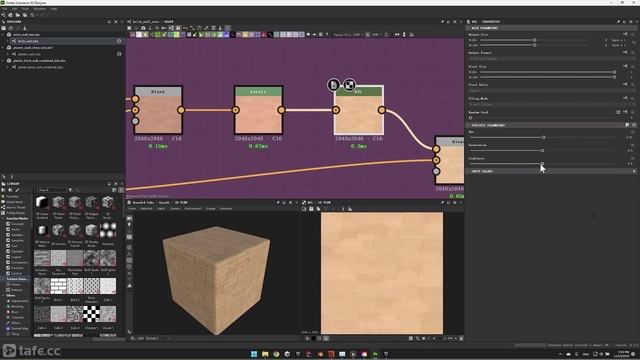
Task: Open the Lights menu in 3D view
Action: [x=161, y=209]
